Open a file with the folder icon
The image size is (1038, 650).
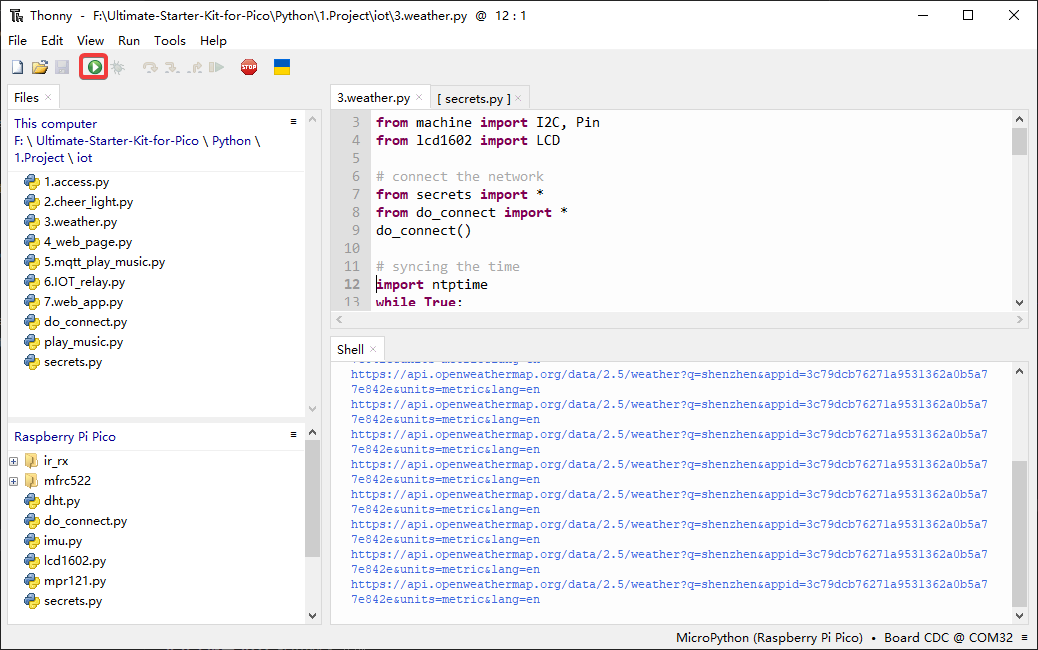pos(40,67)
